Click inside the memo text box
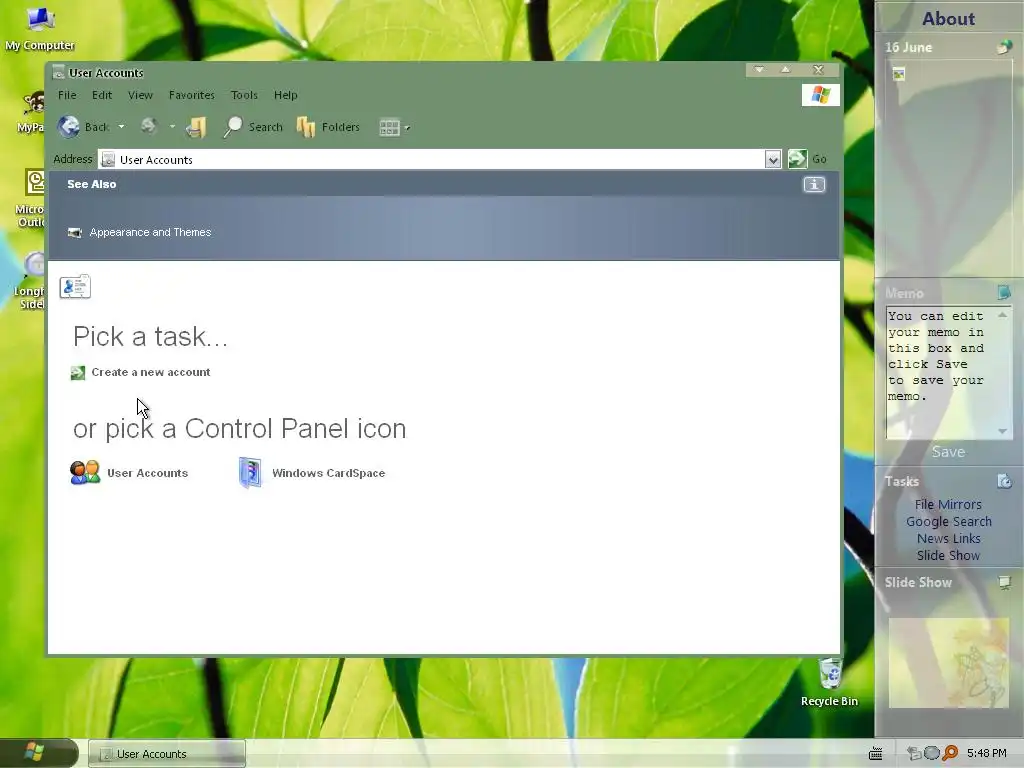The height and width of the screenshot is (768, 1024). (x=940, y=372)
